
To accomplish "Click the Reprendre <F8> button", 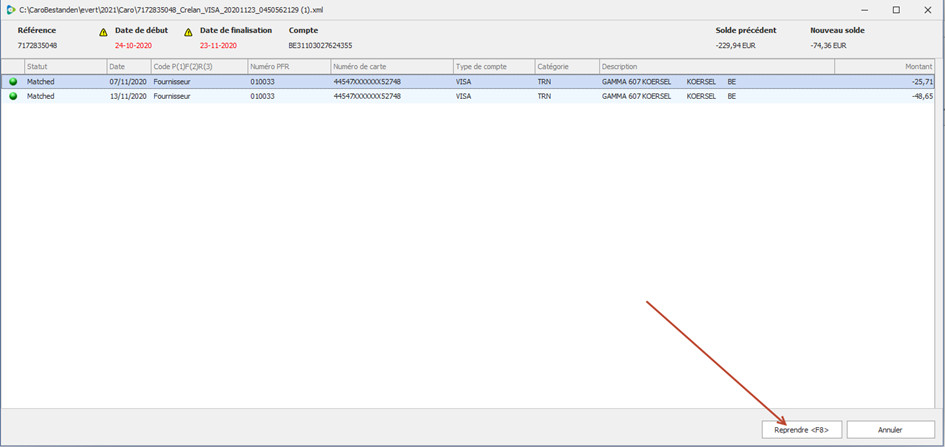I will coord(802,430).
